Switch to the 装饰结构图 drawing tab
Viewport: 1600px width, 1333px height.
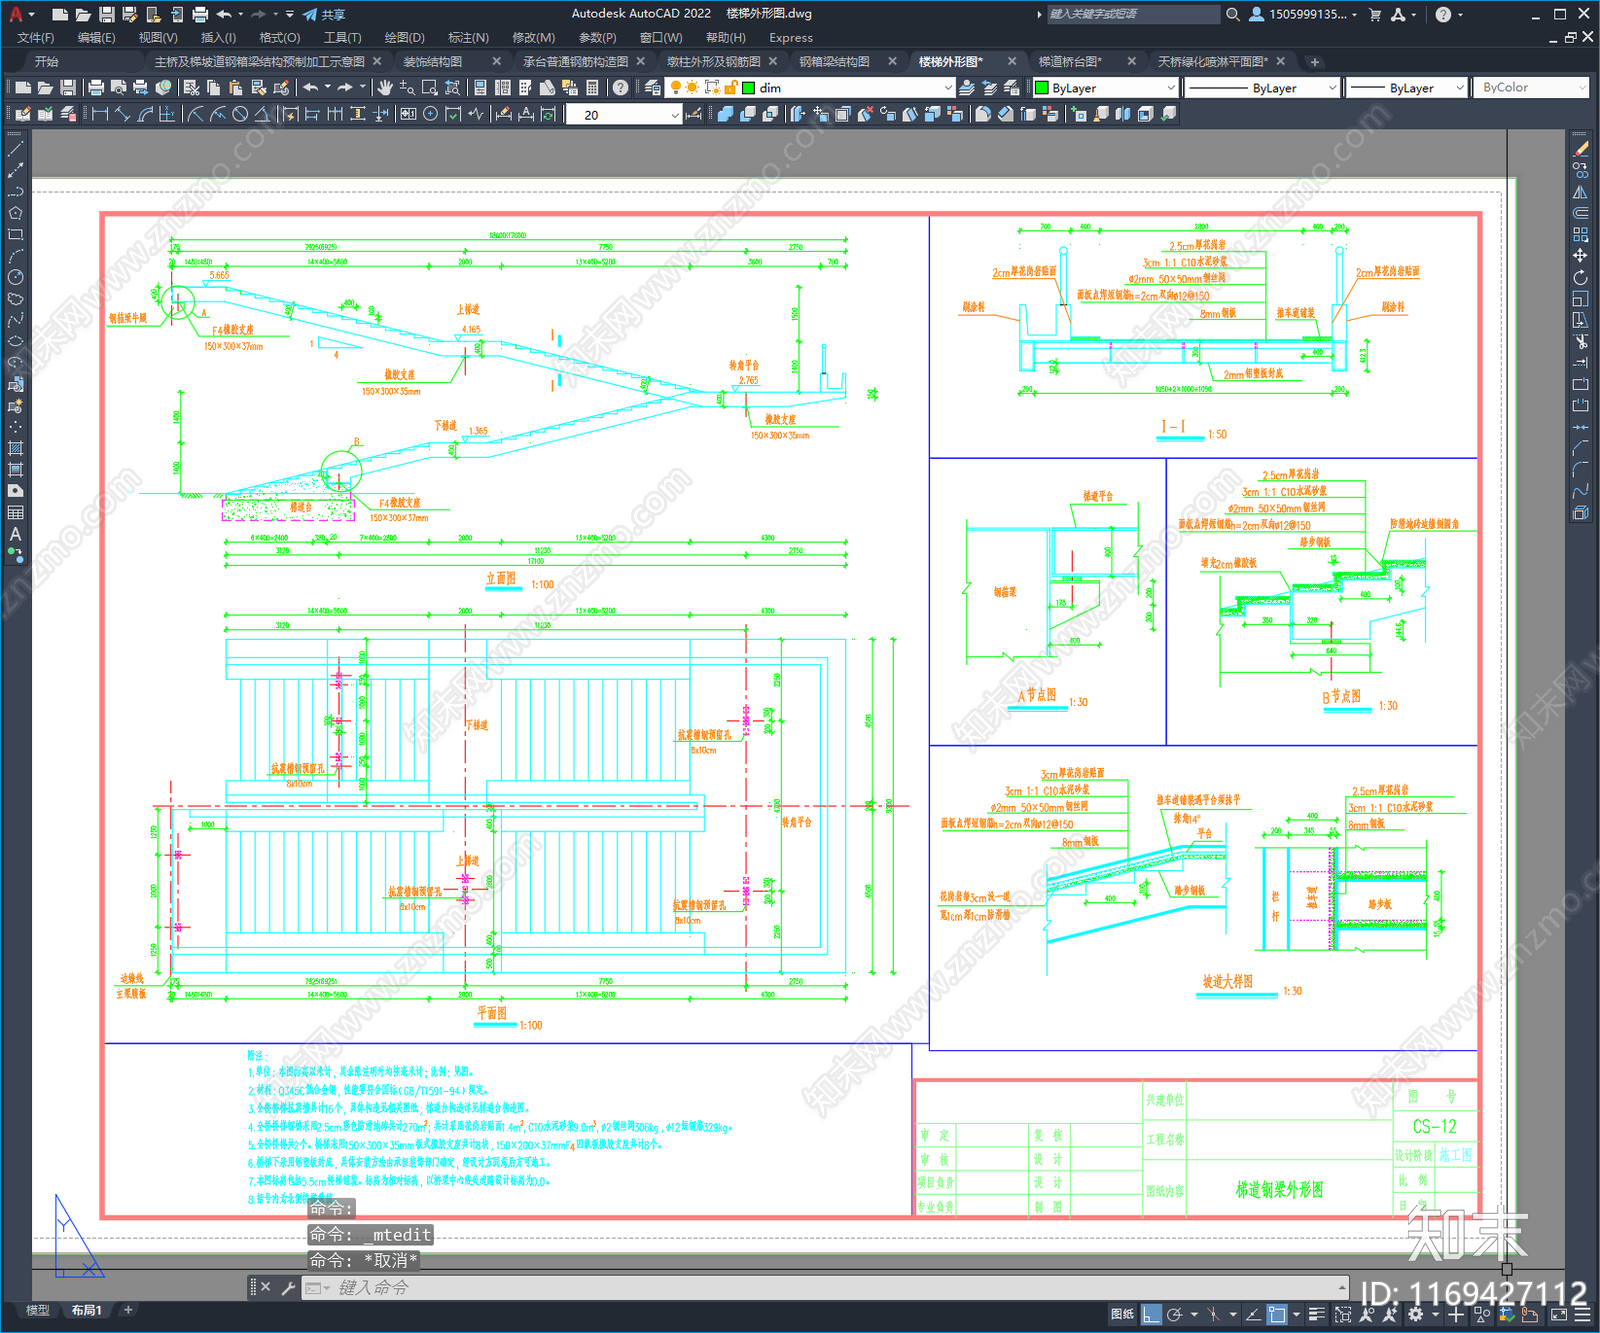tap(432, 62)
